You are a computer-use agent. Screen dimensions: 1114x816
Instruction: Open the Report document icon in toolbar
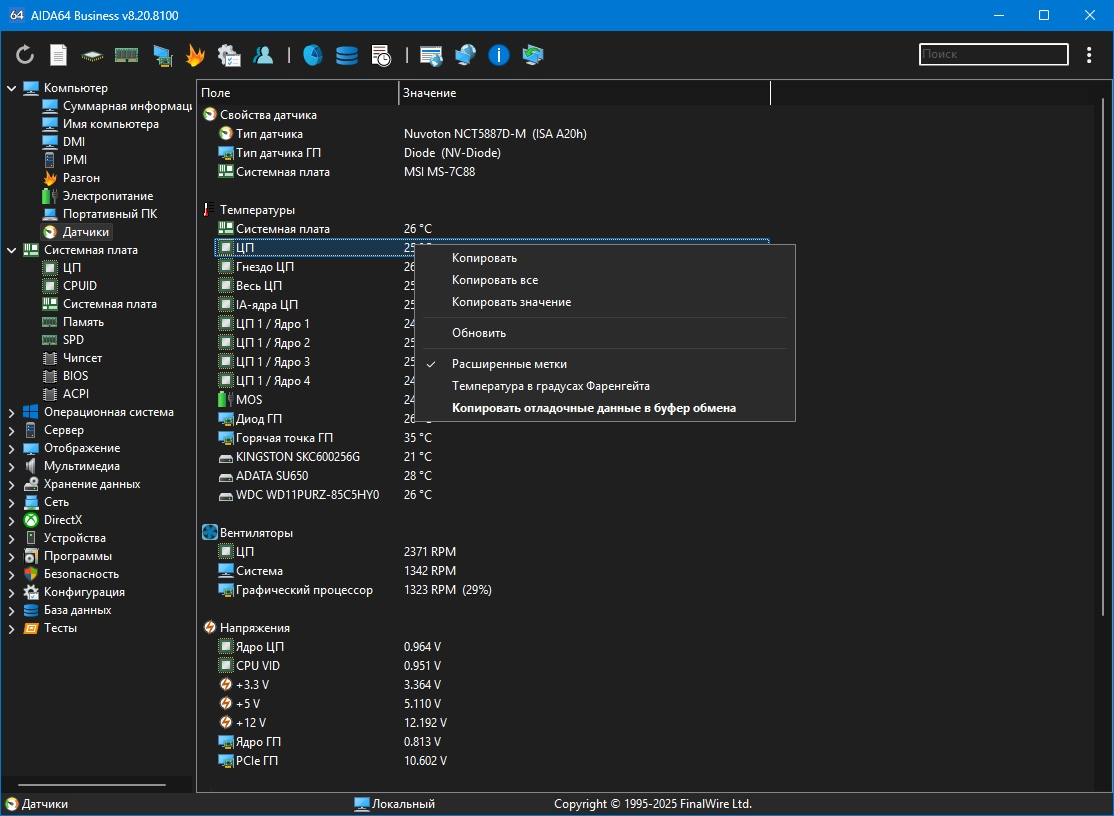59,55
